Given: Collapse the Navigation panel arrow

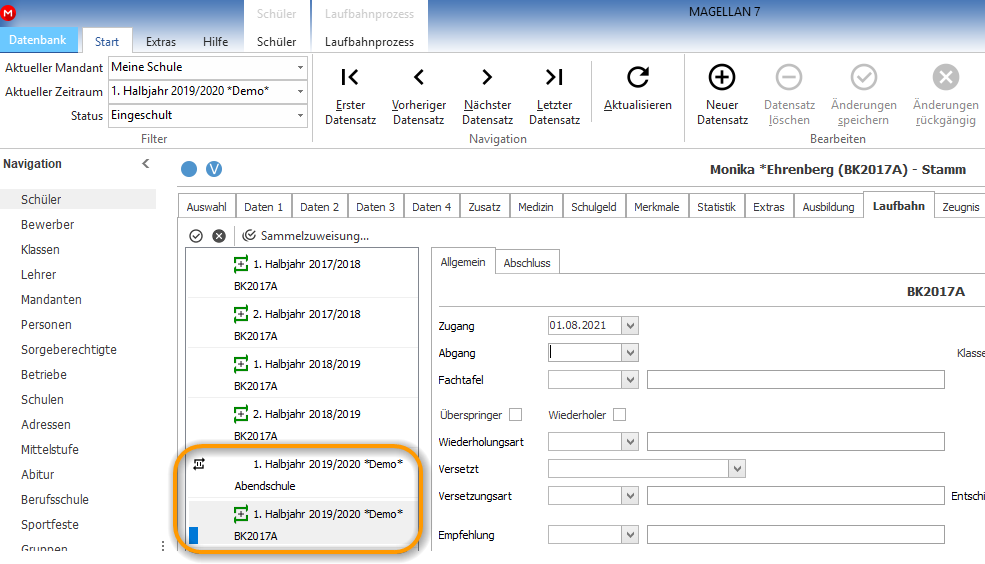Looking at the screenshot, I should point(146,164).
